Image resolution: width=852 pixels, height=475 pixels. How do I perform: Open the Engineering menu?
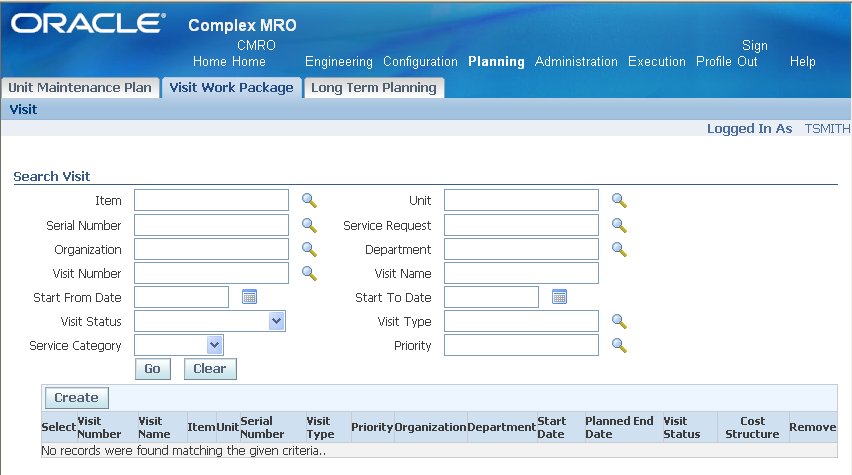point(339,61)
